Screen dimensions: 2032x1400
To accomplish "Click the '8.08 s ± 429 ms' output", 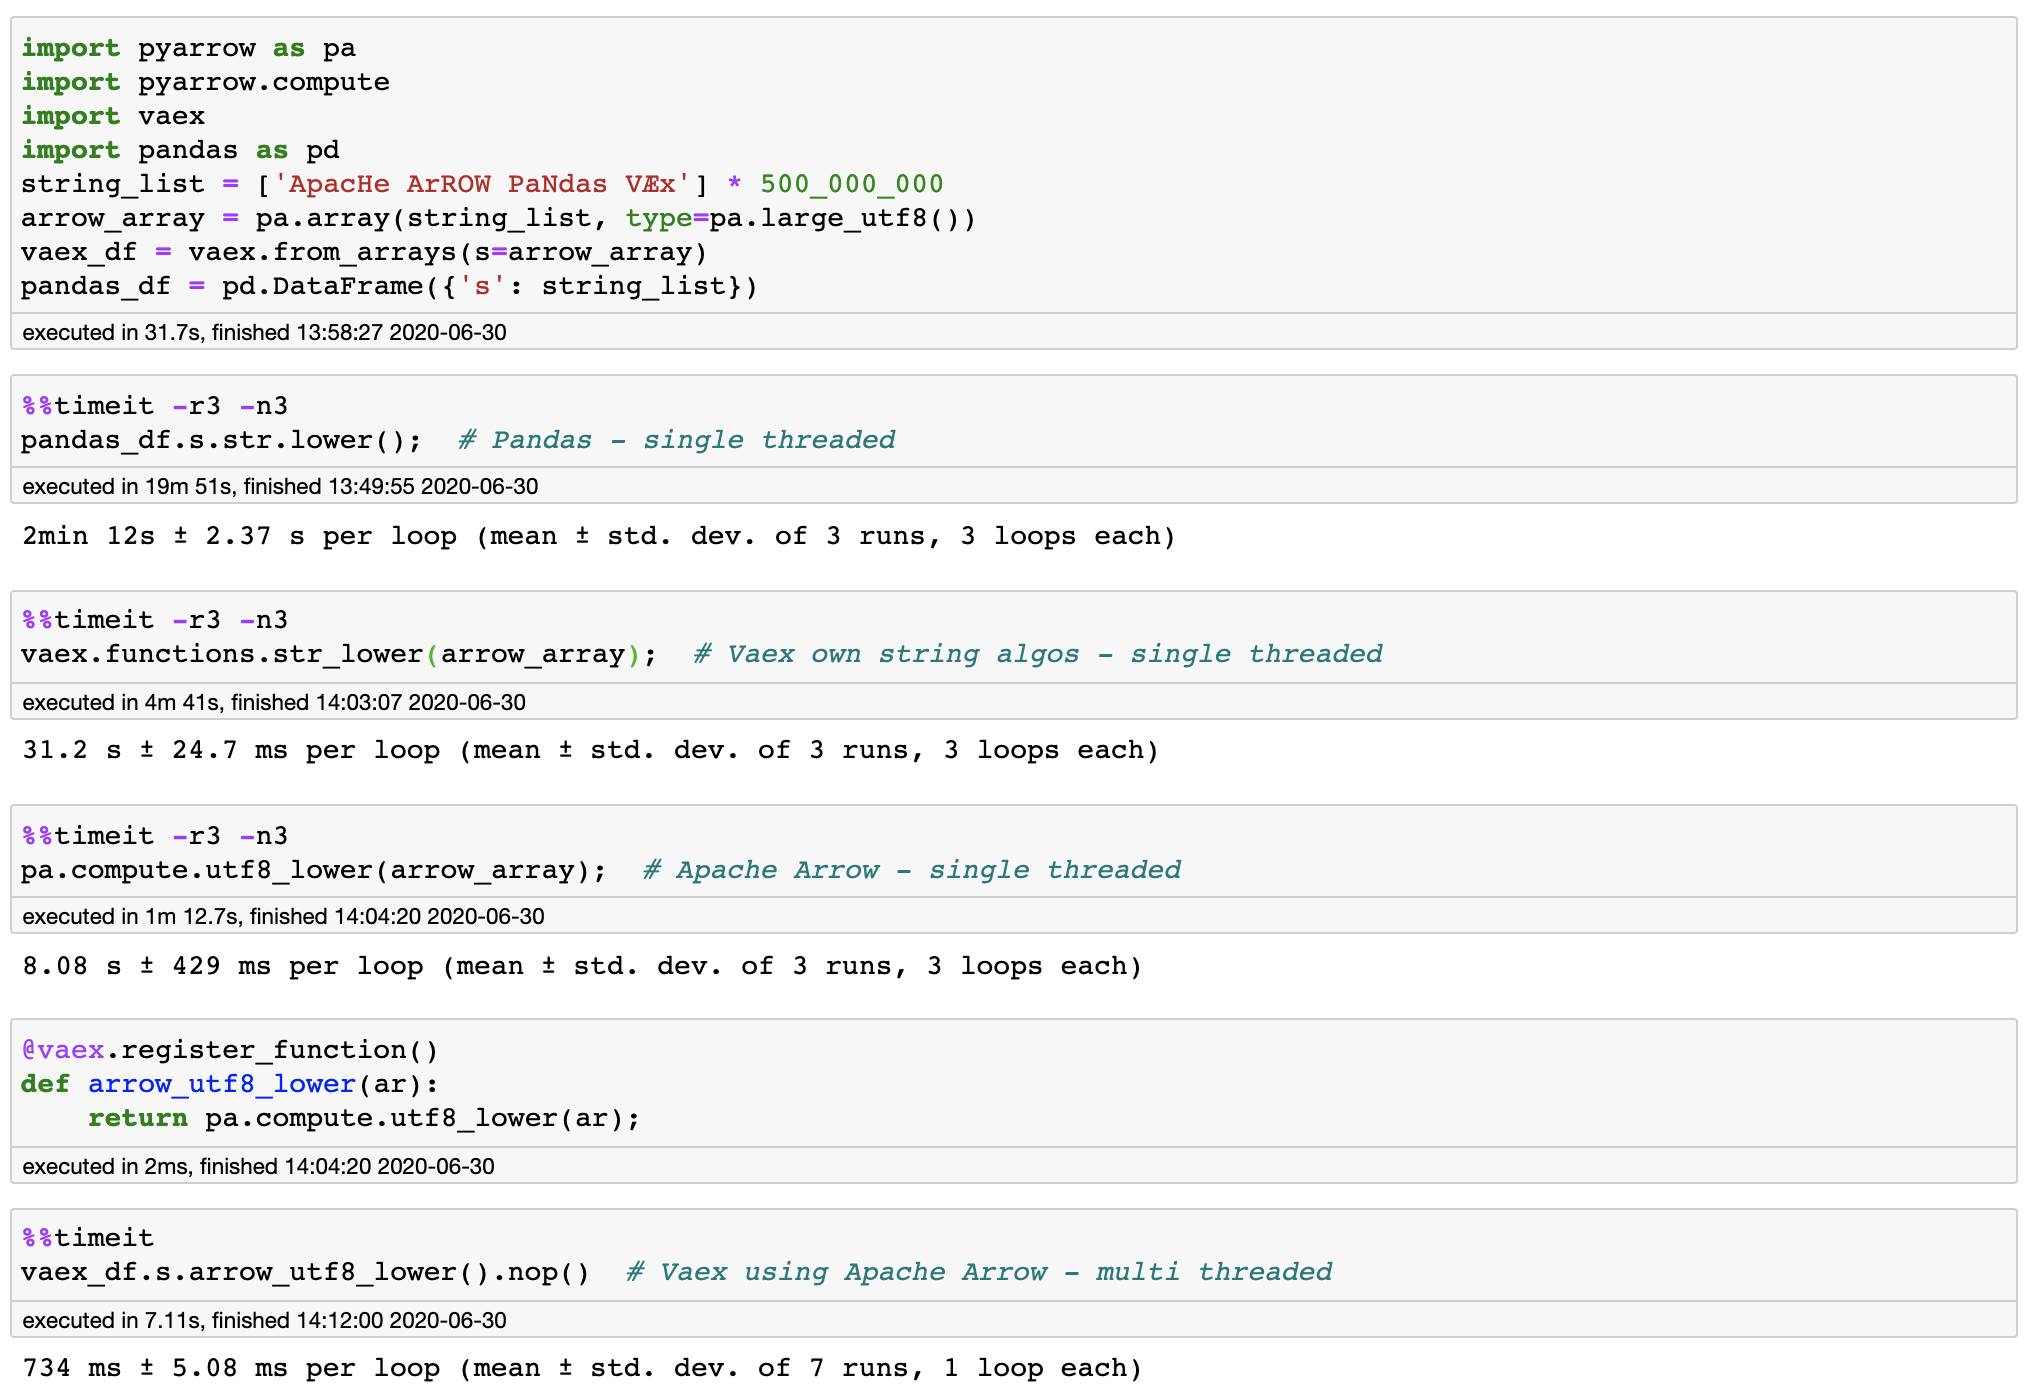I will coord(582,966).
